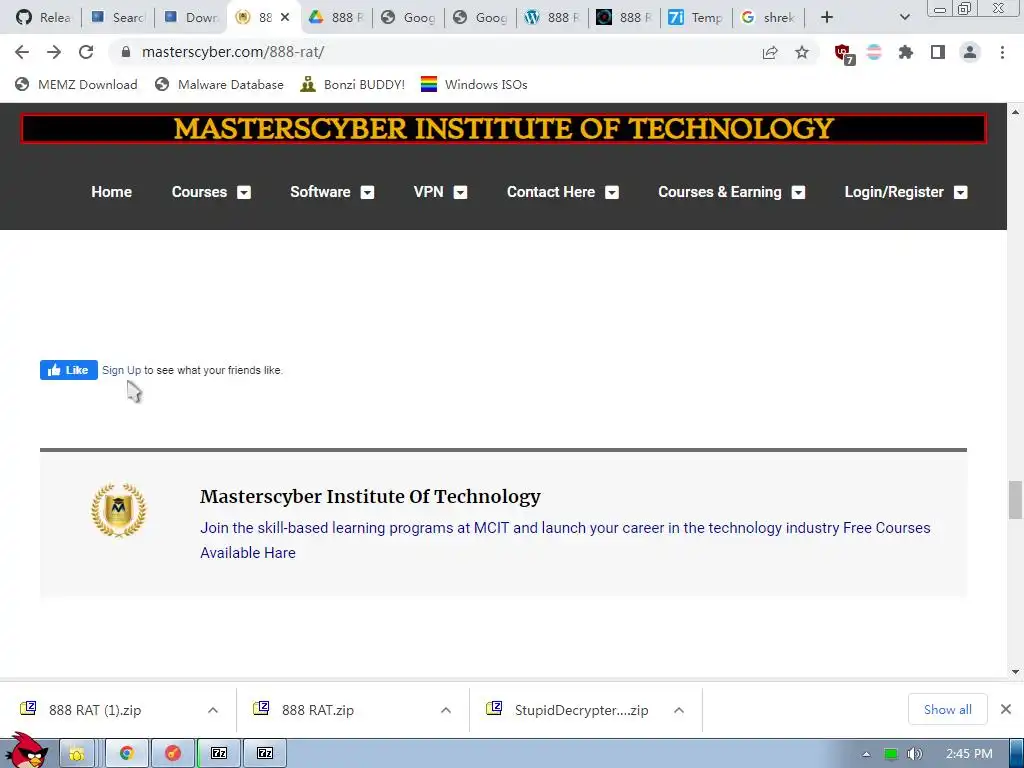The image size is (1024, 768).
Task: Switch to the Temp tab
Action: pos(696,17)
